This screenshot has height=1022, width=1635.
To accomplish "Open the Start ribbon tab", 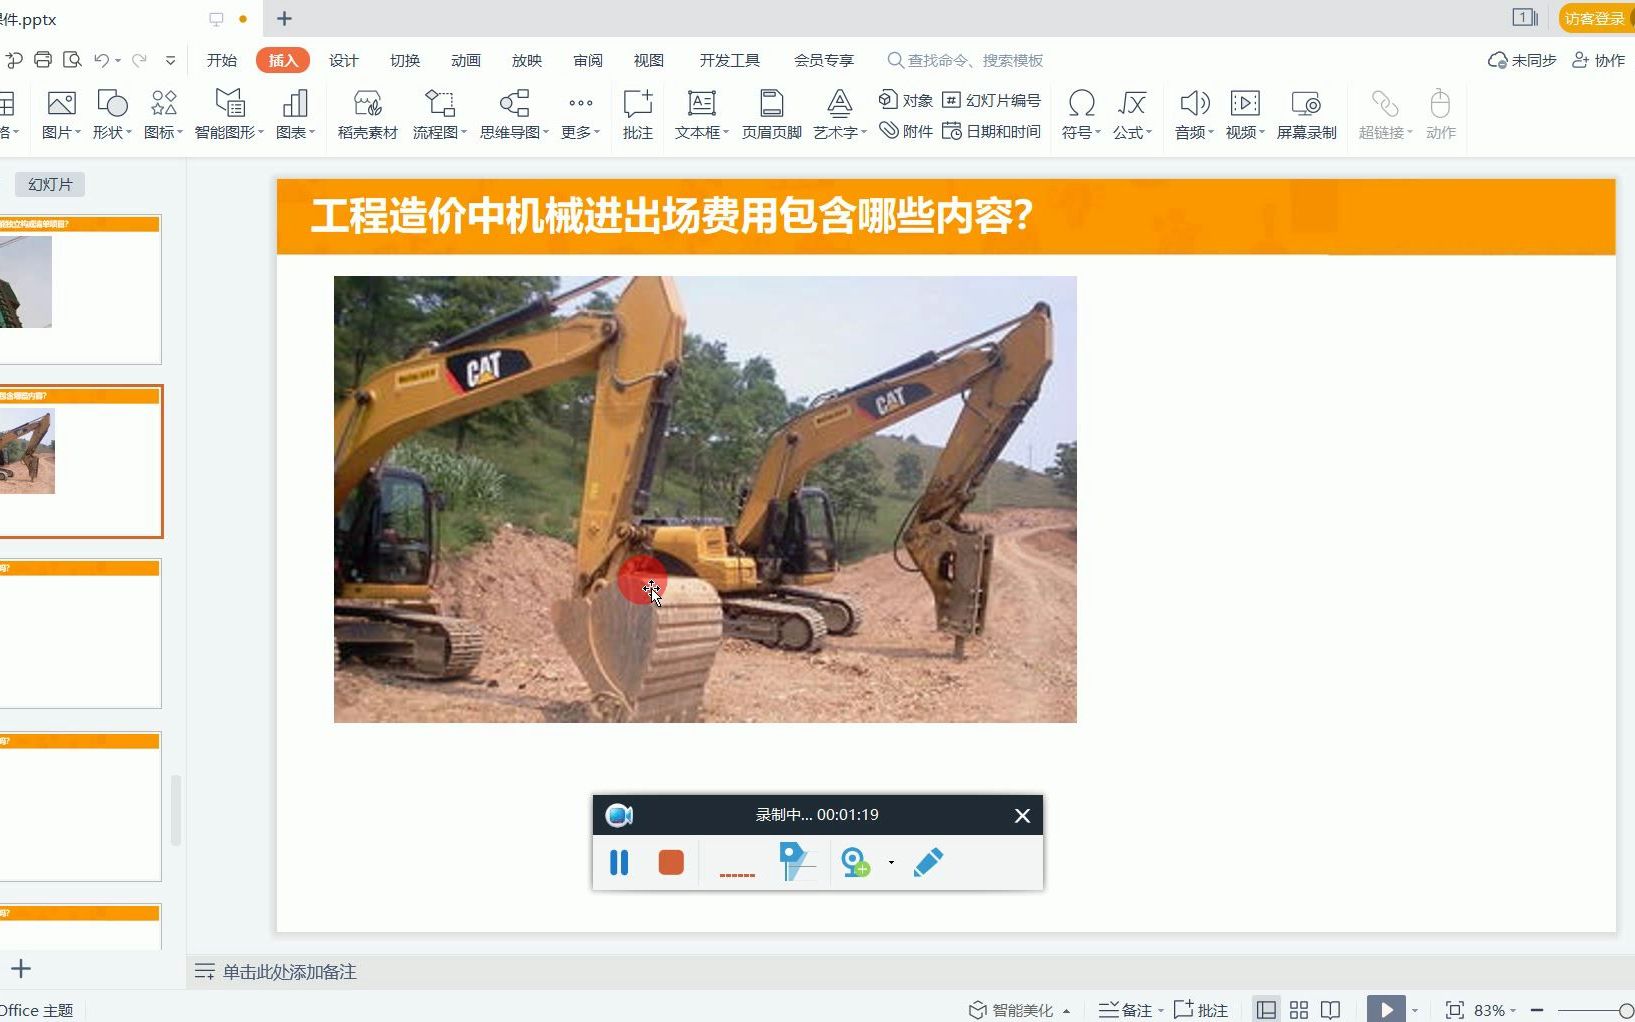I will click(x=221, y=60).
